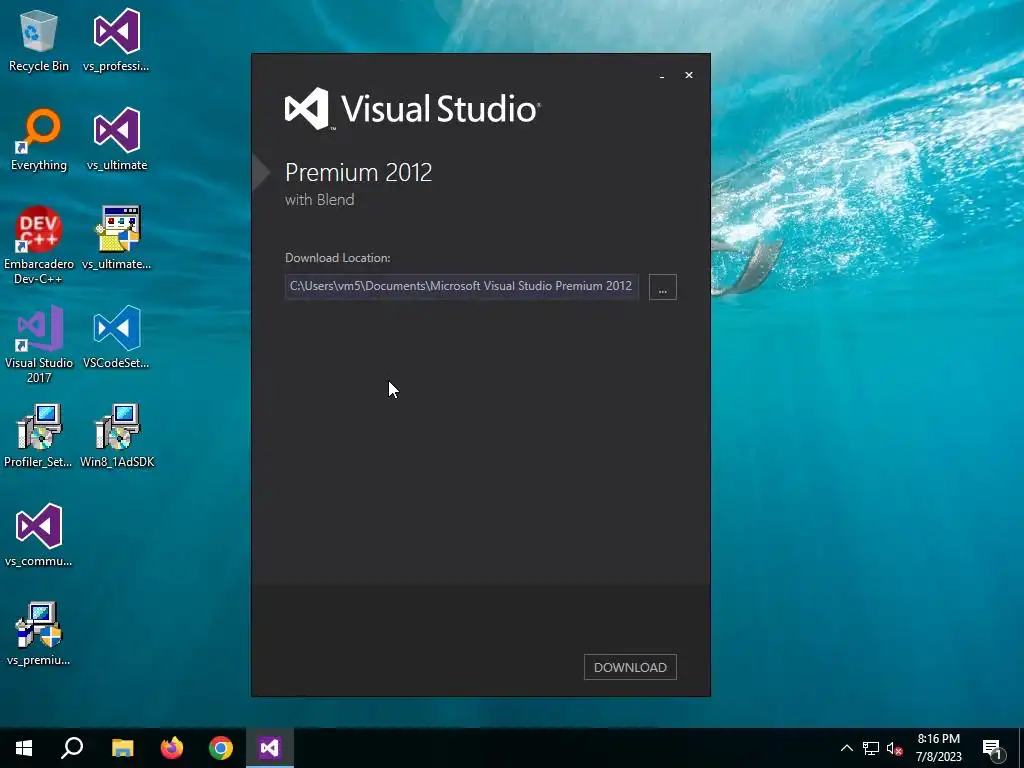Open the notification Action Center icon

coord(992,749)
